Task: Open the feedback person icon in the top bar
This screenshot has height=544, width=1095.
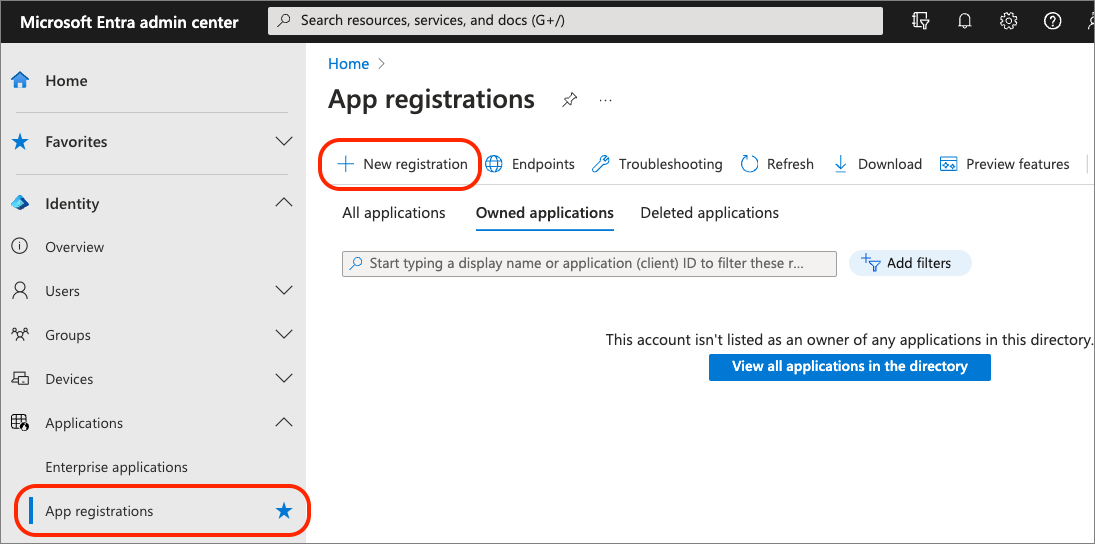Action: tap(1089, 21)
